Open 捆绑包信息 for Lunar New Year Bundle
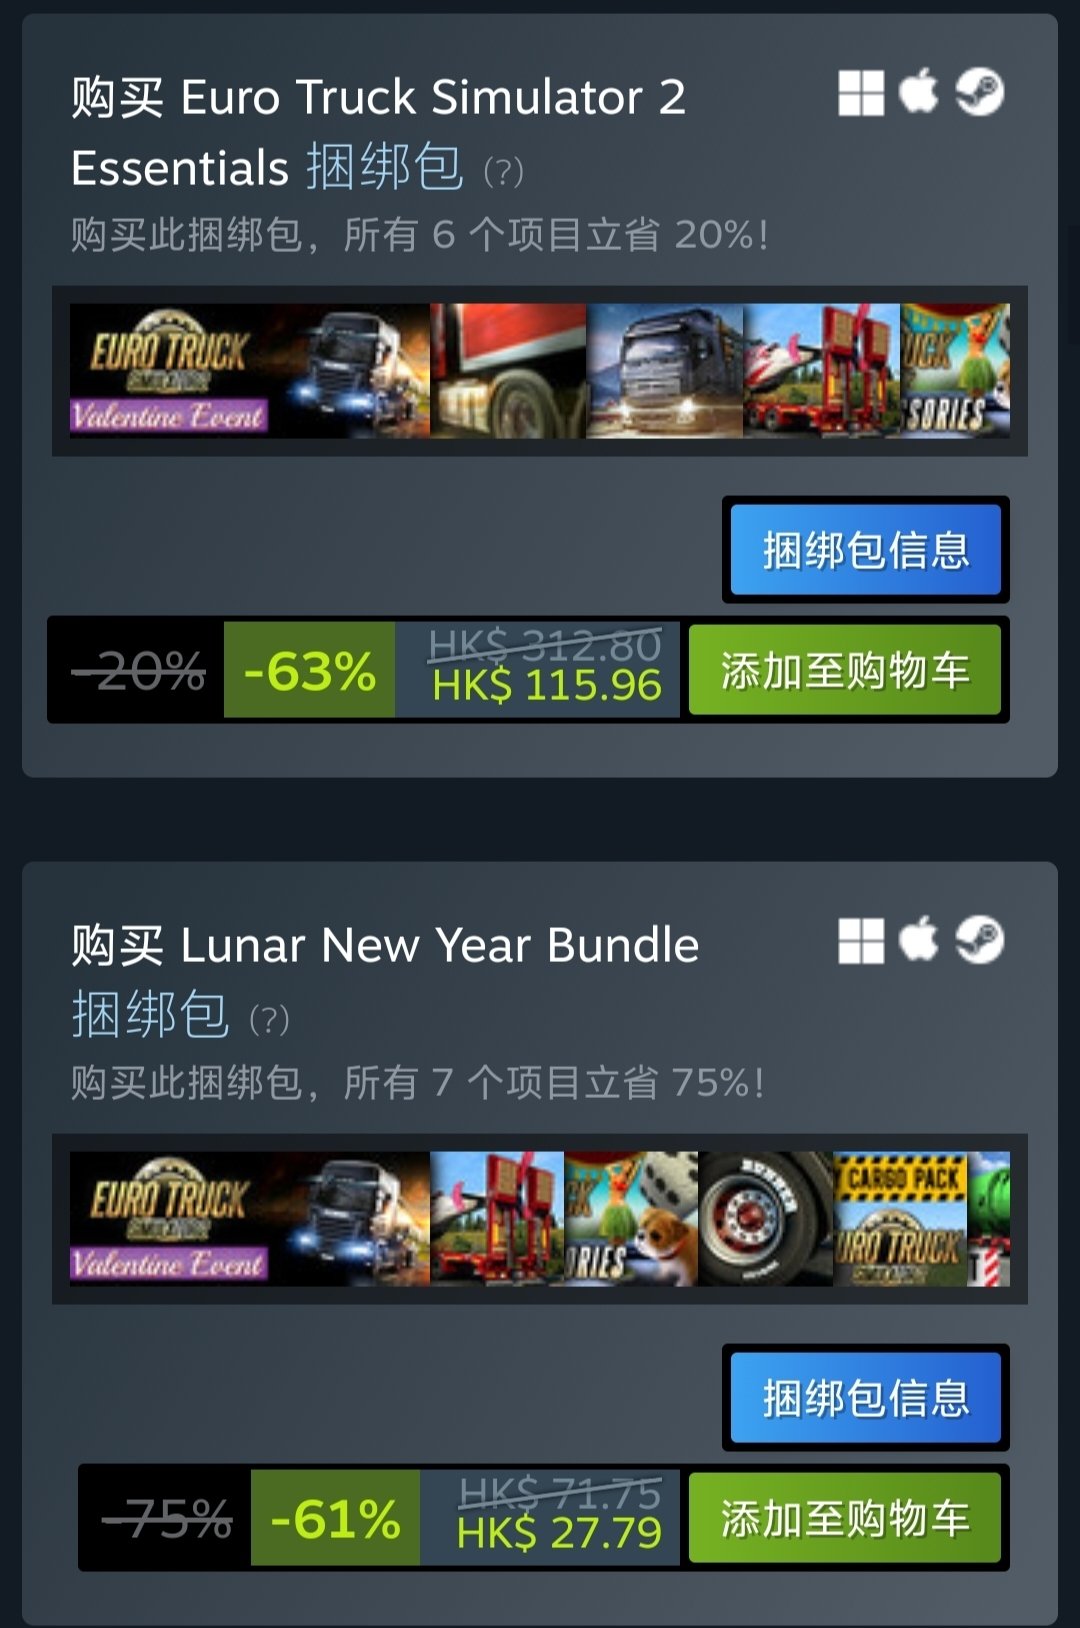Image resolution: width=1080 pixels, height=1628 pixels. [866, 1398]
